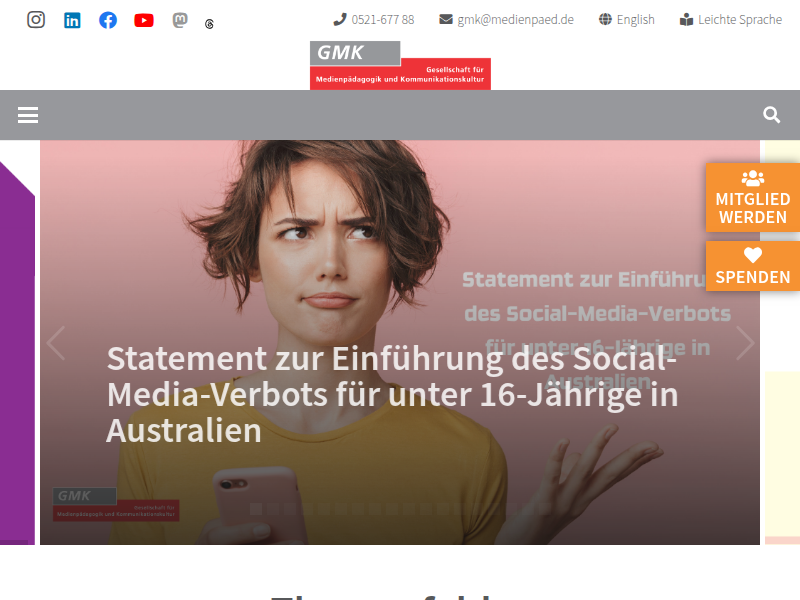
Task: Select the first slider indicator square
Action: tap(256, 509)
